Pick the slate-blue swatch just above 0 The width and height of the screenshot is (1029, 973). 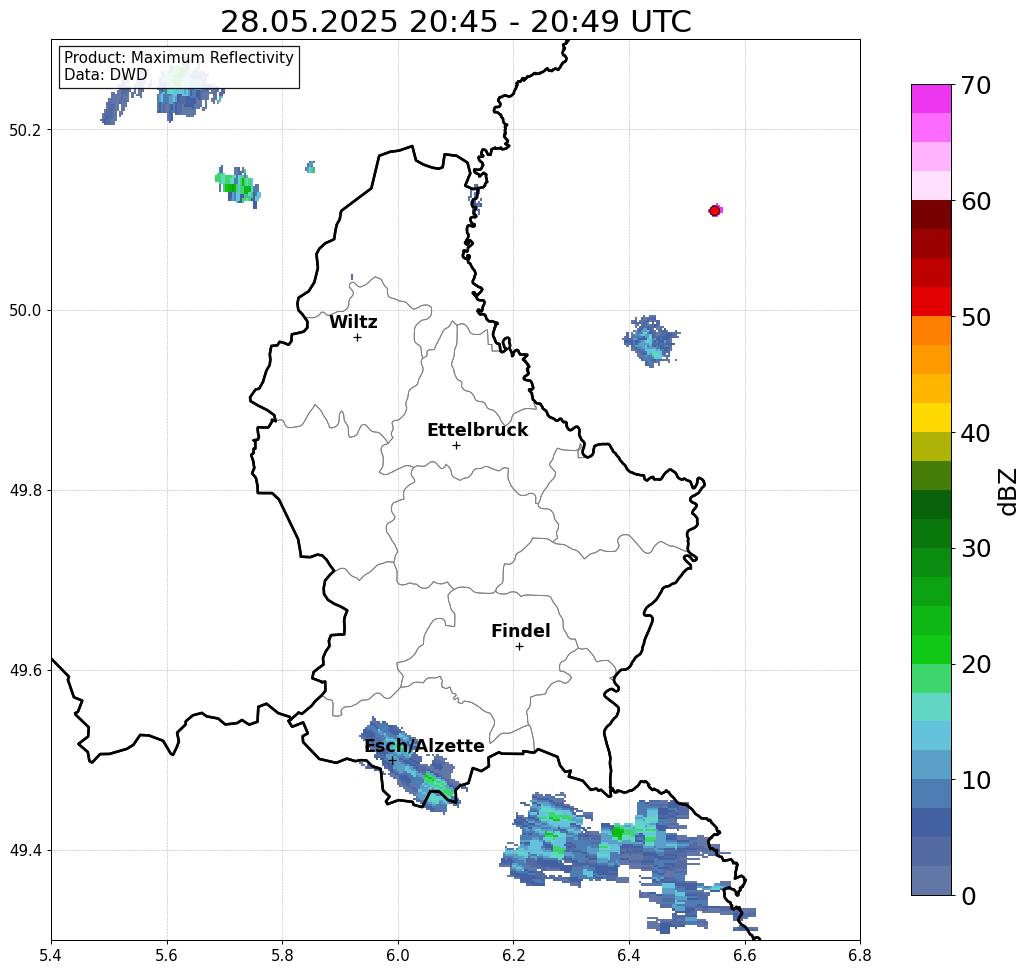tap(931, 880)
